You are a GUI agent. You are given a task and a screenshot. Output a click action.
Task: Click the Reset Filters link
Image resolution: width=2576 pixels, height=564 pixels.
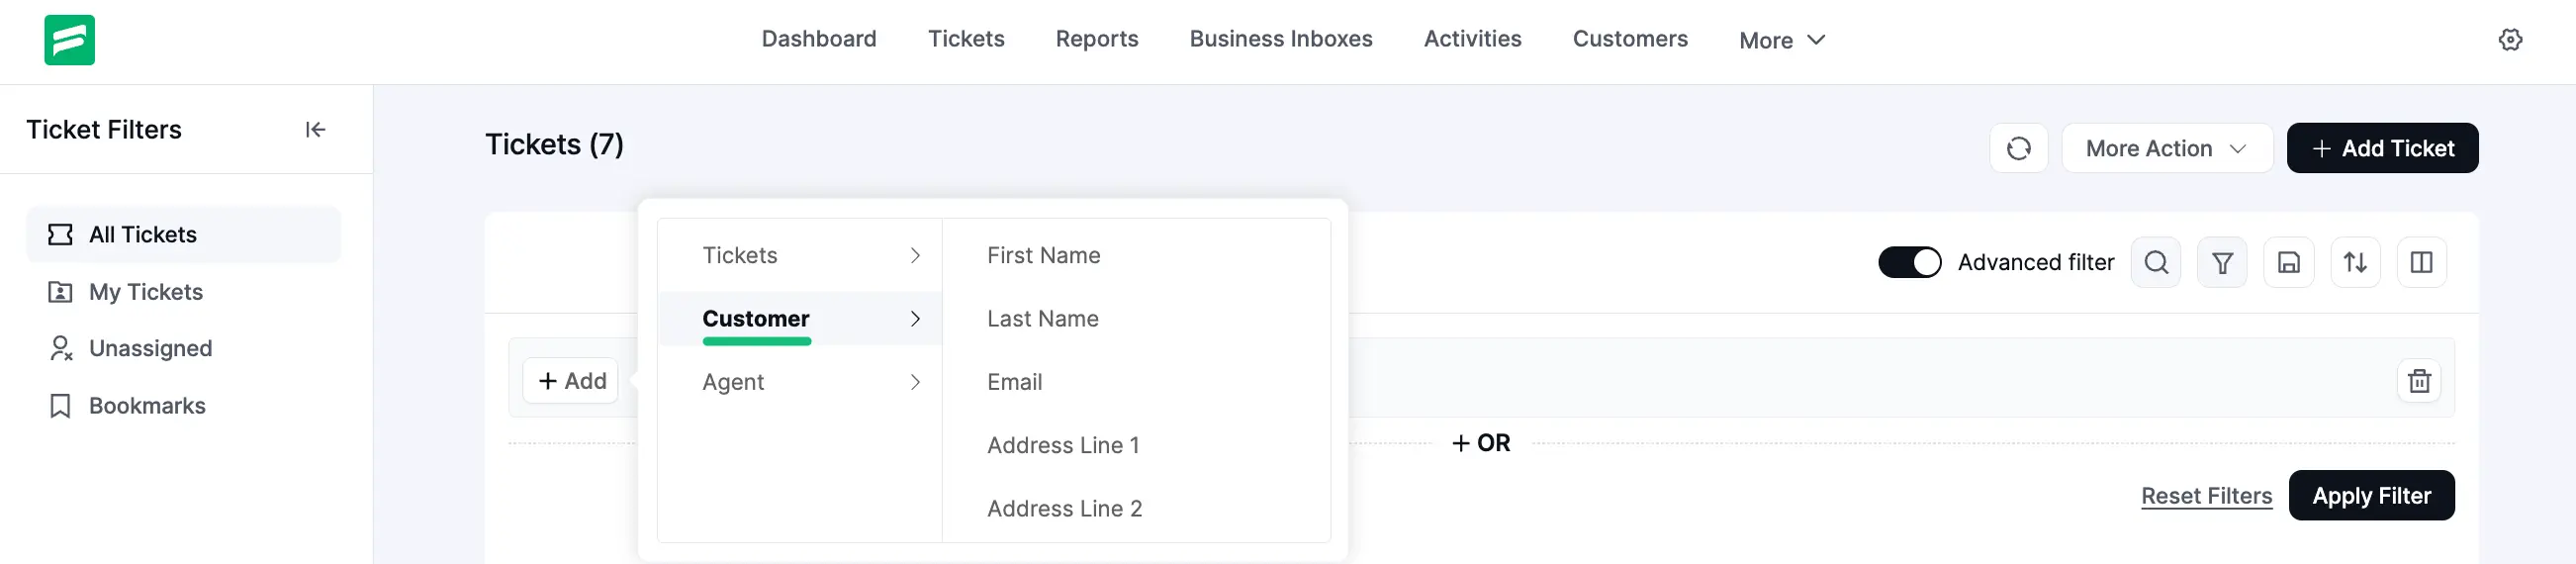pyautogui.click(x=2206, y=496)
